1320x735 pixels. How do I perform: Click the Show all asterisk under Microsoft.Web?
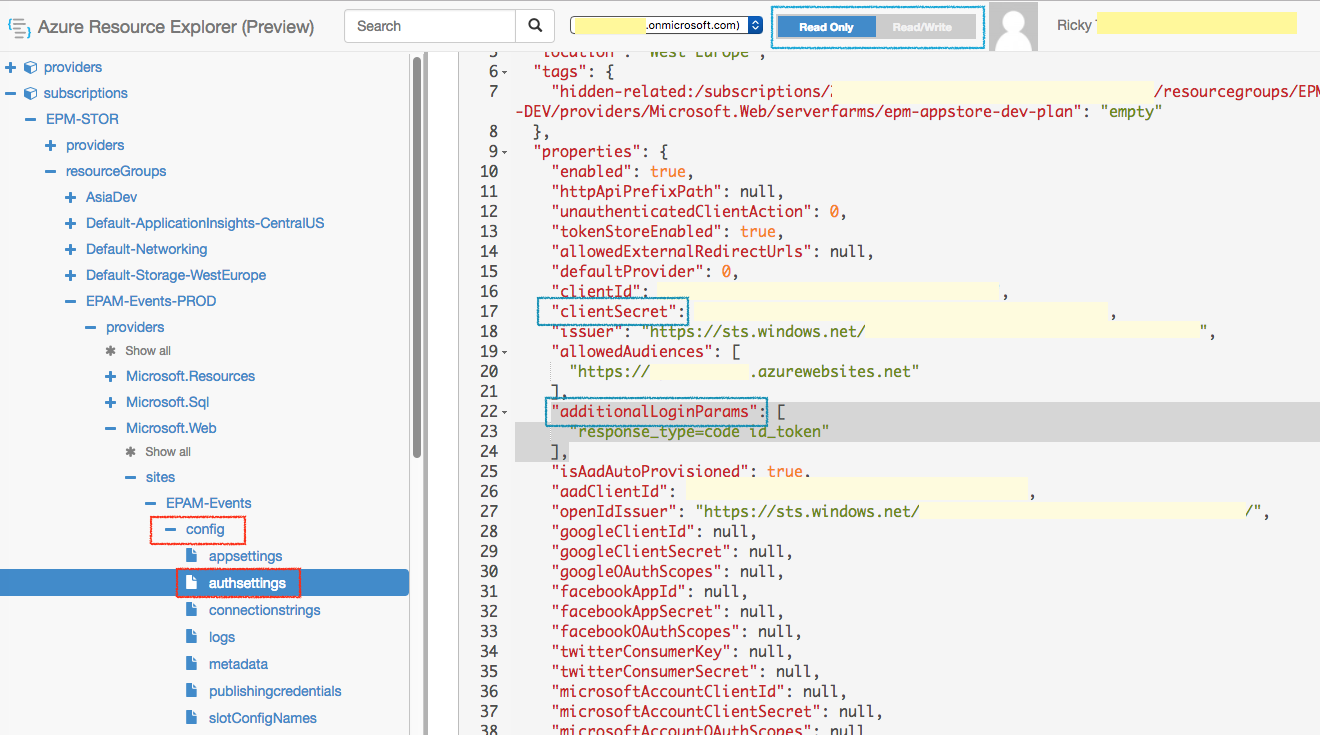(131, 452)
